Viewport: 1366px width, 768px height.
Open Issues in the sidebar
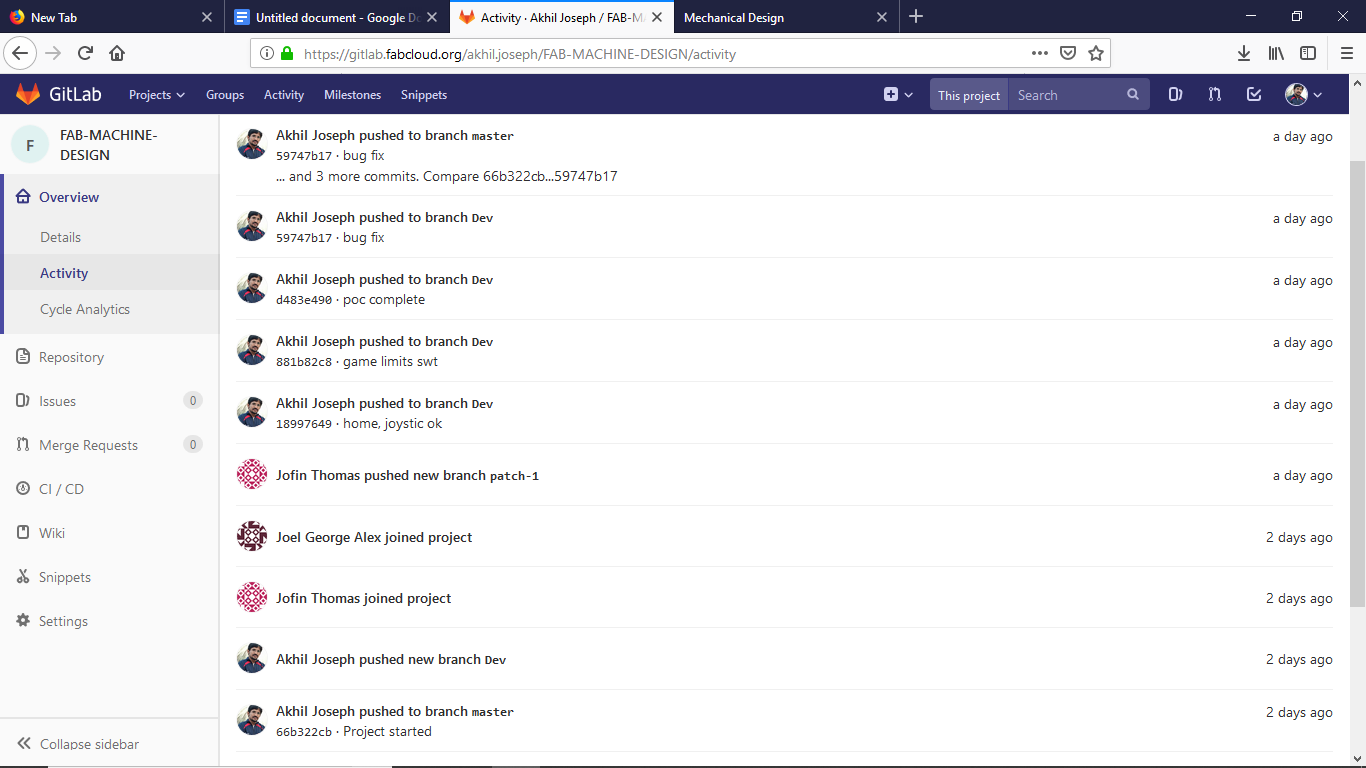[57, 401]
